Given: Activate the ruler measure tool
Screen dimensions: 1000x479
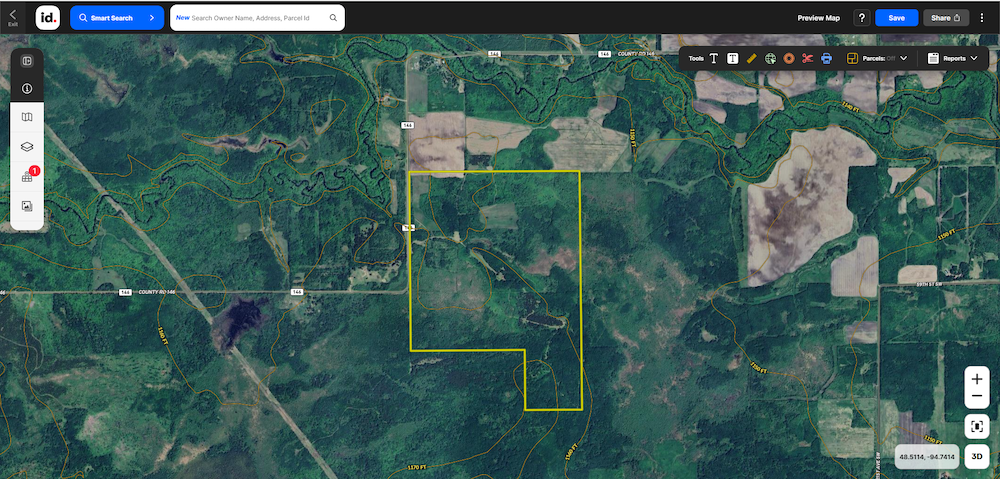Looking at the screenshot, I should (x=751, y=58).
